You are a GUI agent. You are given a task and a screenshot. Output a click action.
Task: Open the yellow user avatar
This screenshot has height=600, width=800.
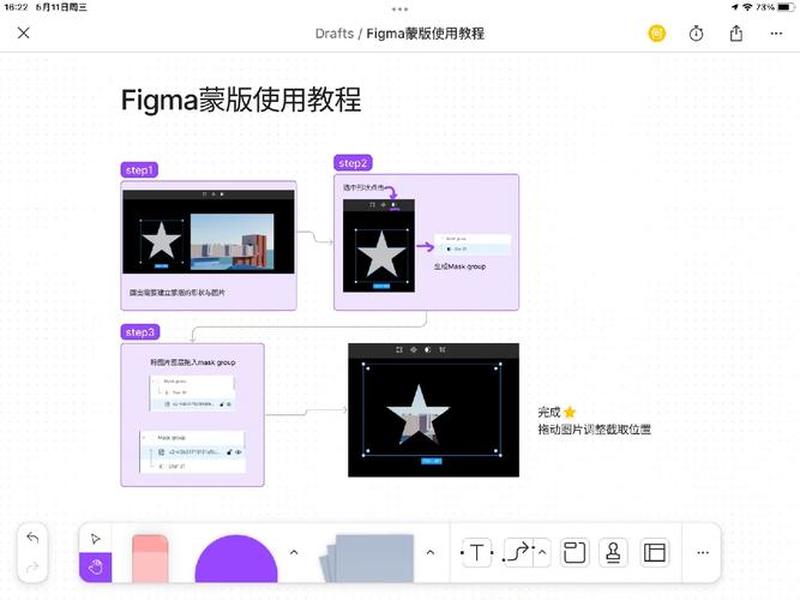pyautogui.click(x=657, y=34)
